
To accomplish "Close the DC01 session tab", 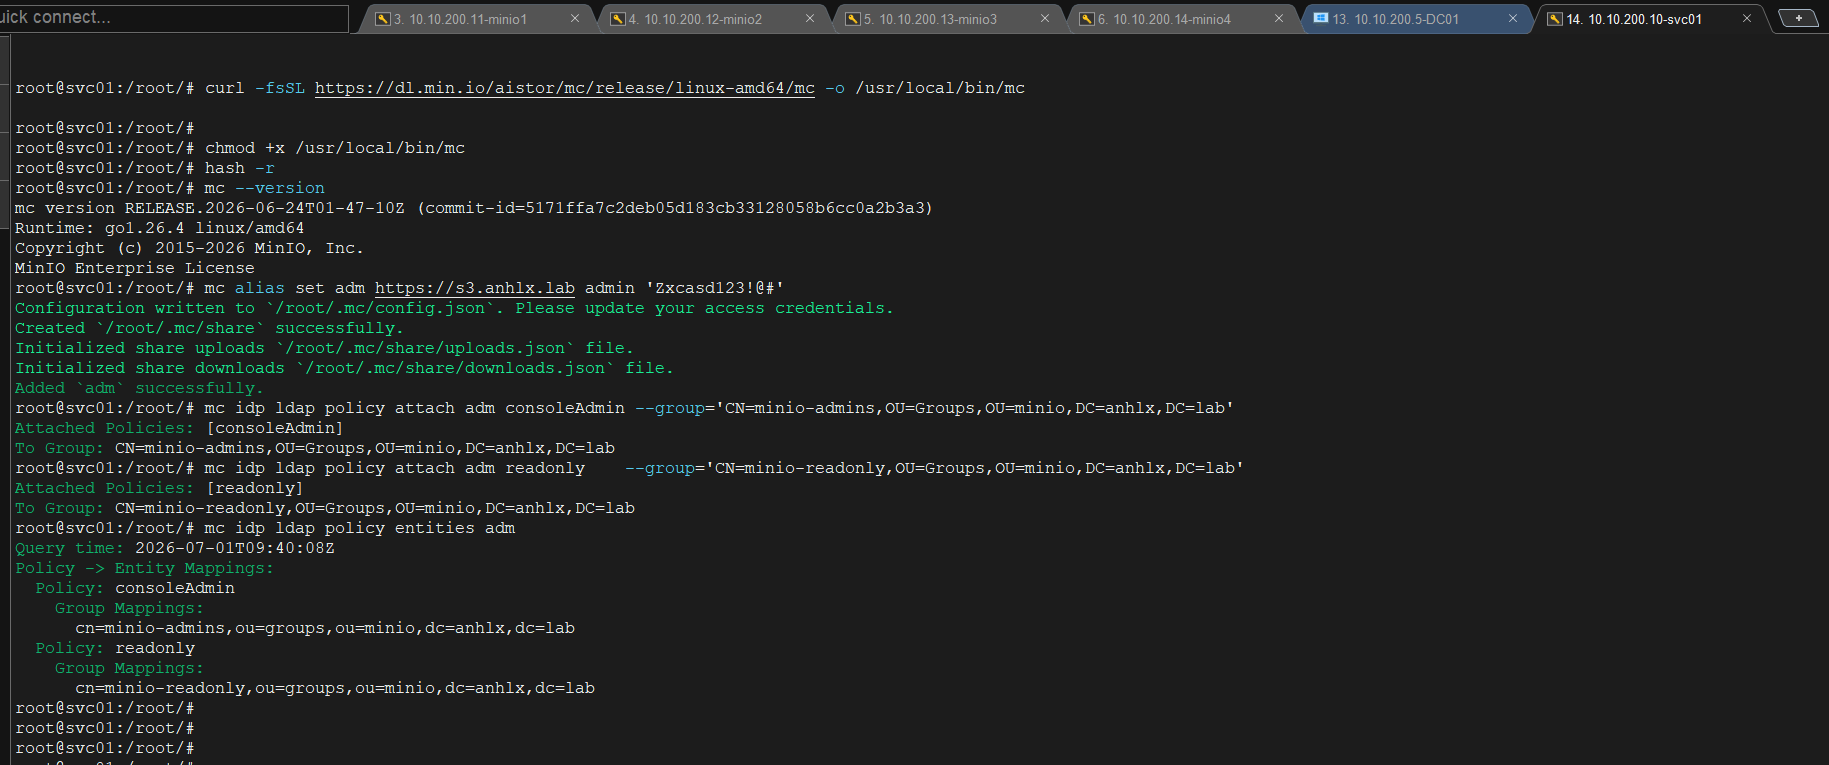I will click(x=1513, y=19).
